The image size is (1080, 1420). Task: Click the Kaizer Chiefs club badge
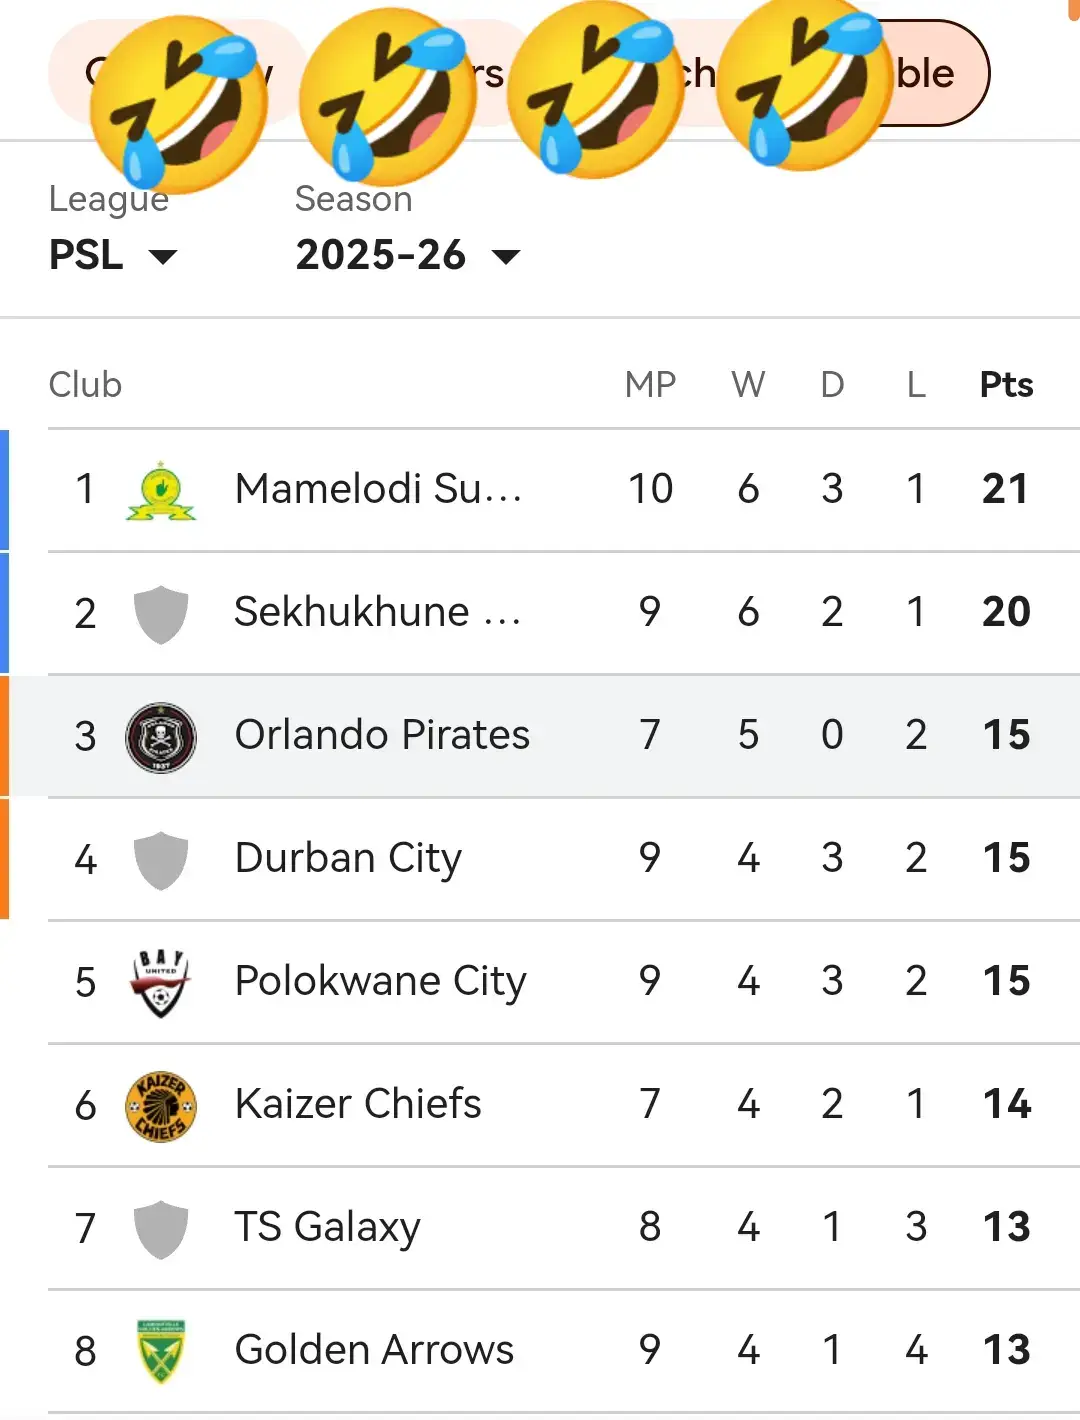(x=160, y=1106)
